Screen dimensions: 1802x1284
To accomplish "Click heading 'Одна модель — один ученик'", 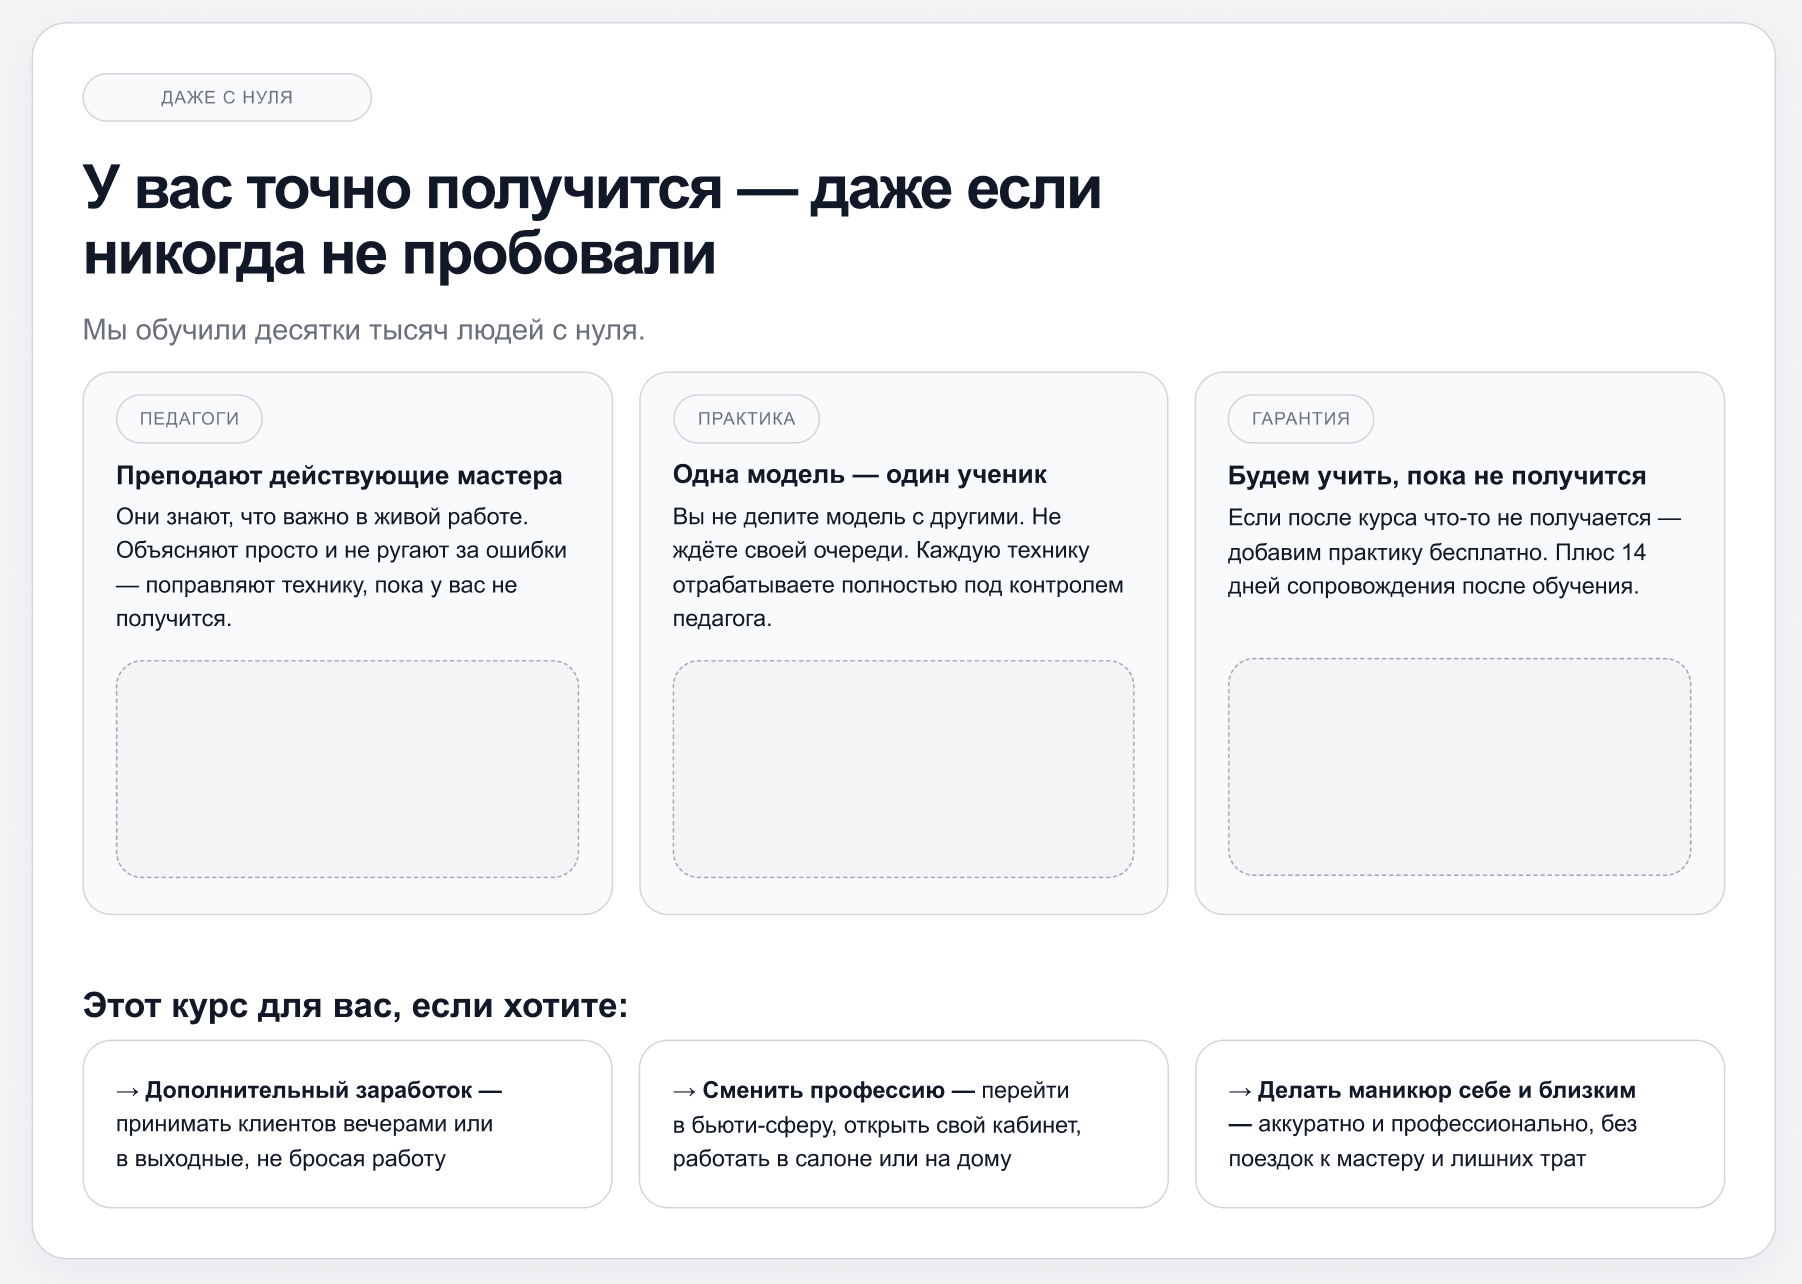I will pyautogui.click(x=860, y=475).
